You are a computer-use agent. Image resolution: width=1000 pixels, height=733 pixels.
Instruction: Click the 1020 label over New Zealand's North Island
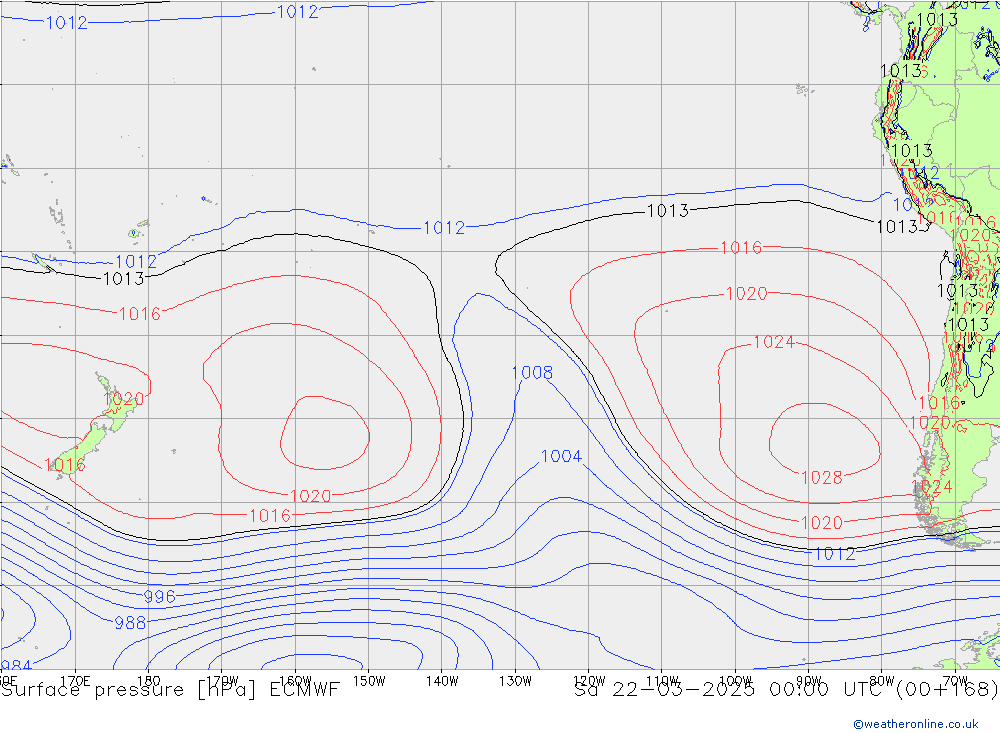(x=124, y=399)
